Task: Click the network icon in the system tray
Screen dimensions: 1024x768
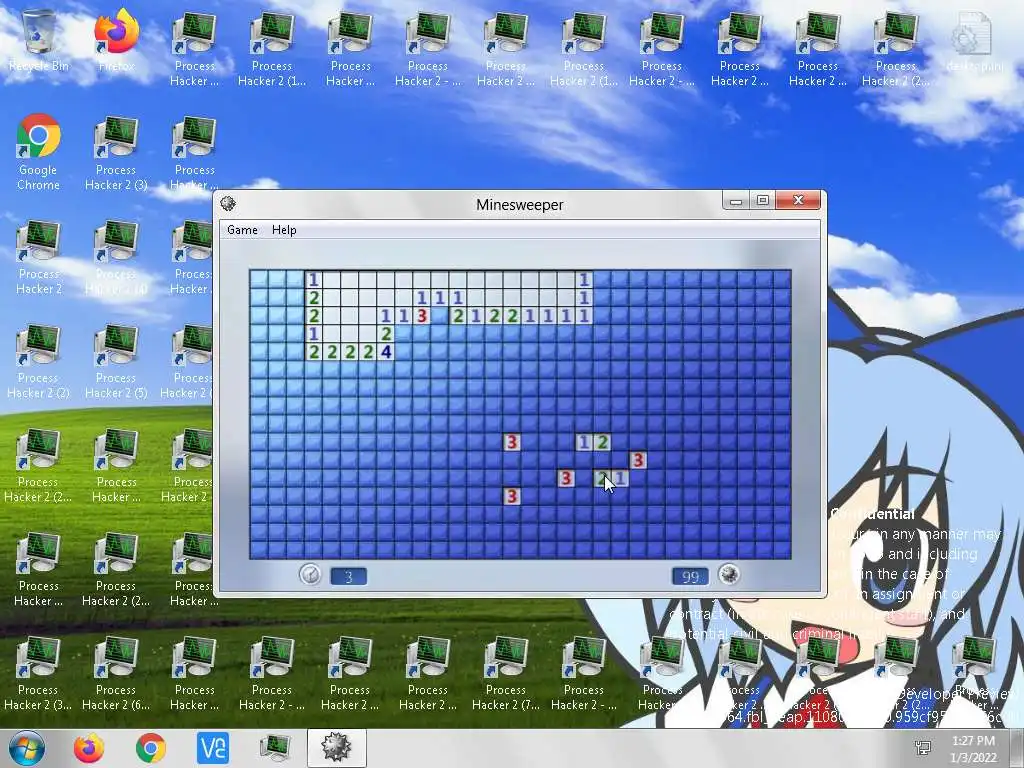Action: tap(923, 748)
